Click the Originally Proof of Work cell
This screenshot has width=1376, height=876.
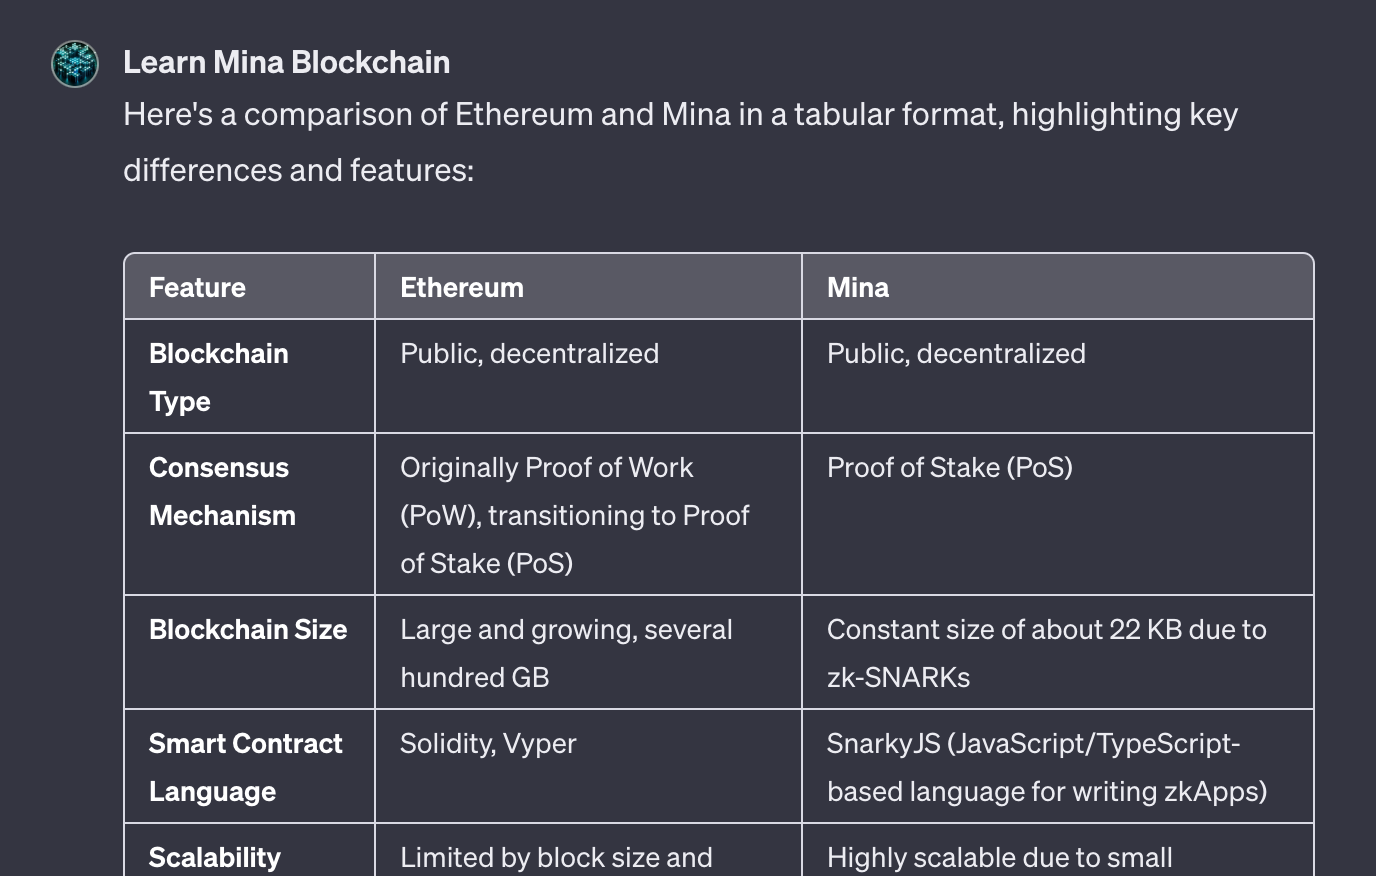[x=588, y=515]
